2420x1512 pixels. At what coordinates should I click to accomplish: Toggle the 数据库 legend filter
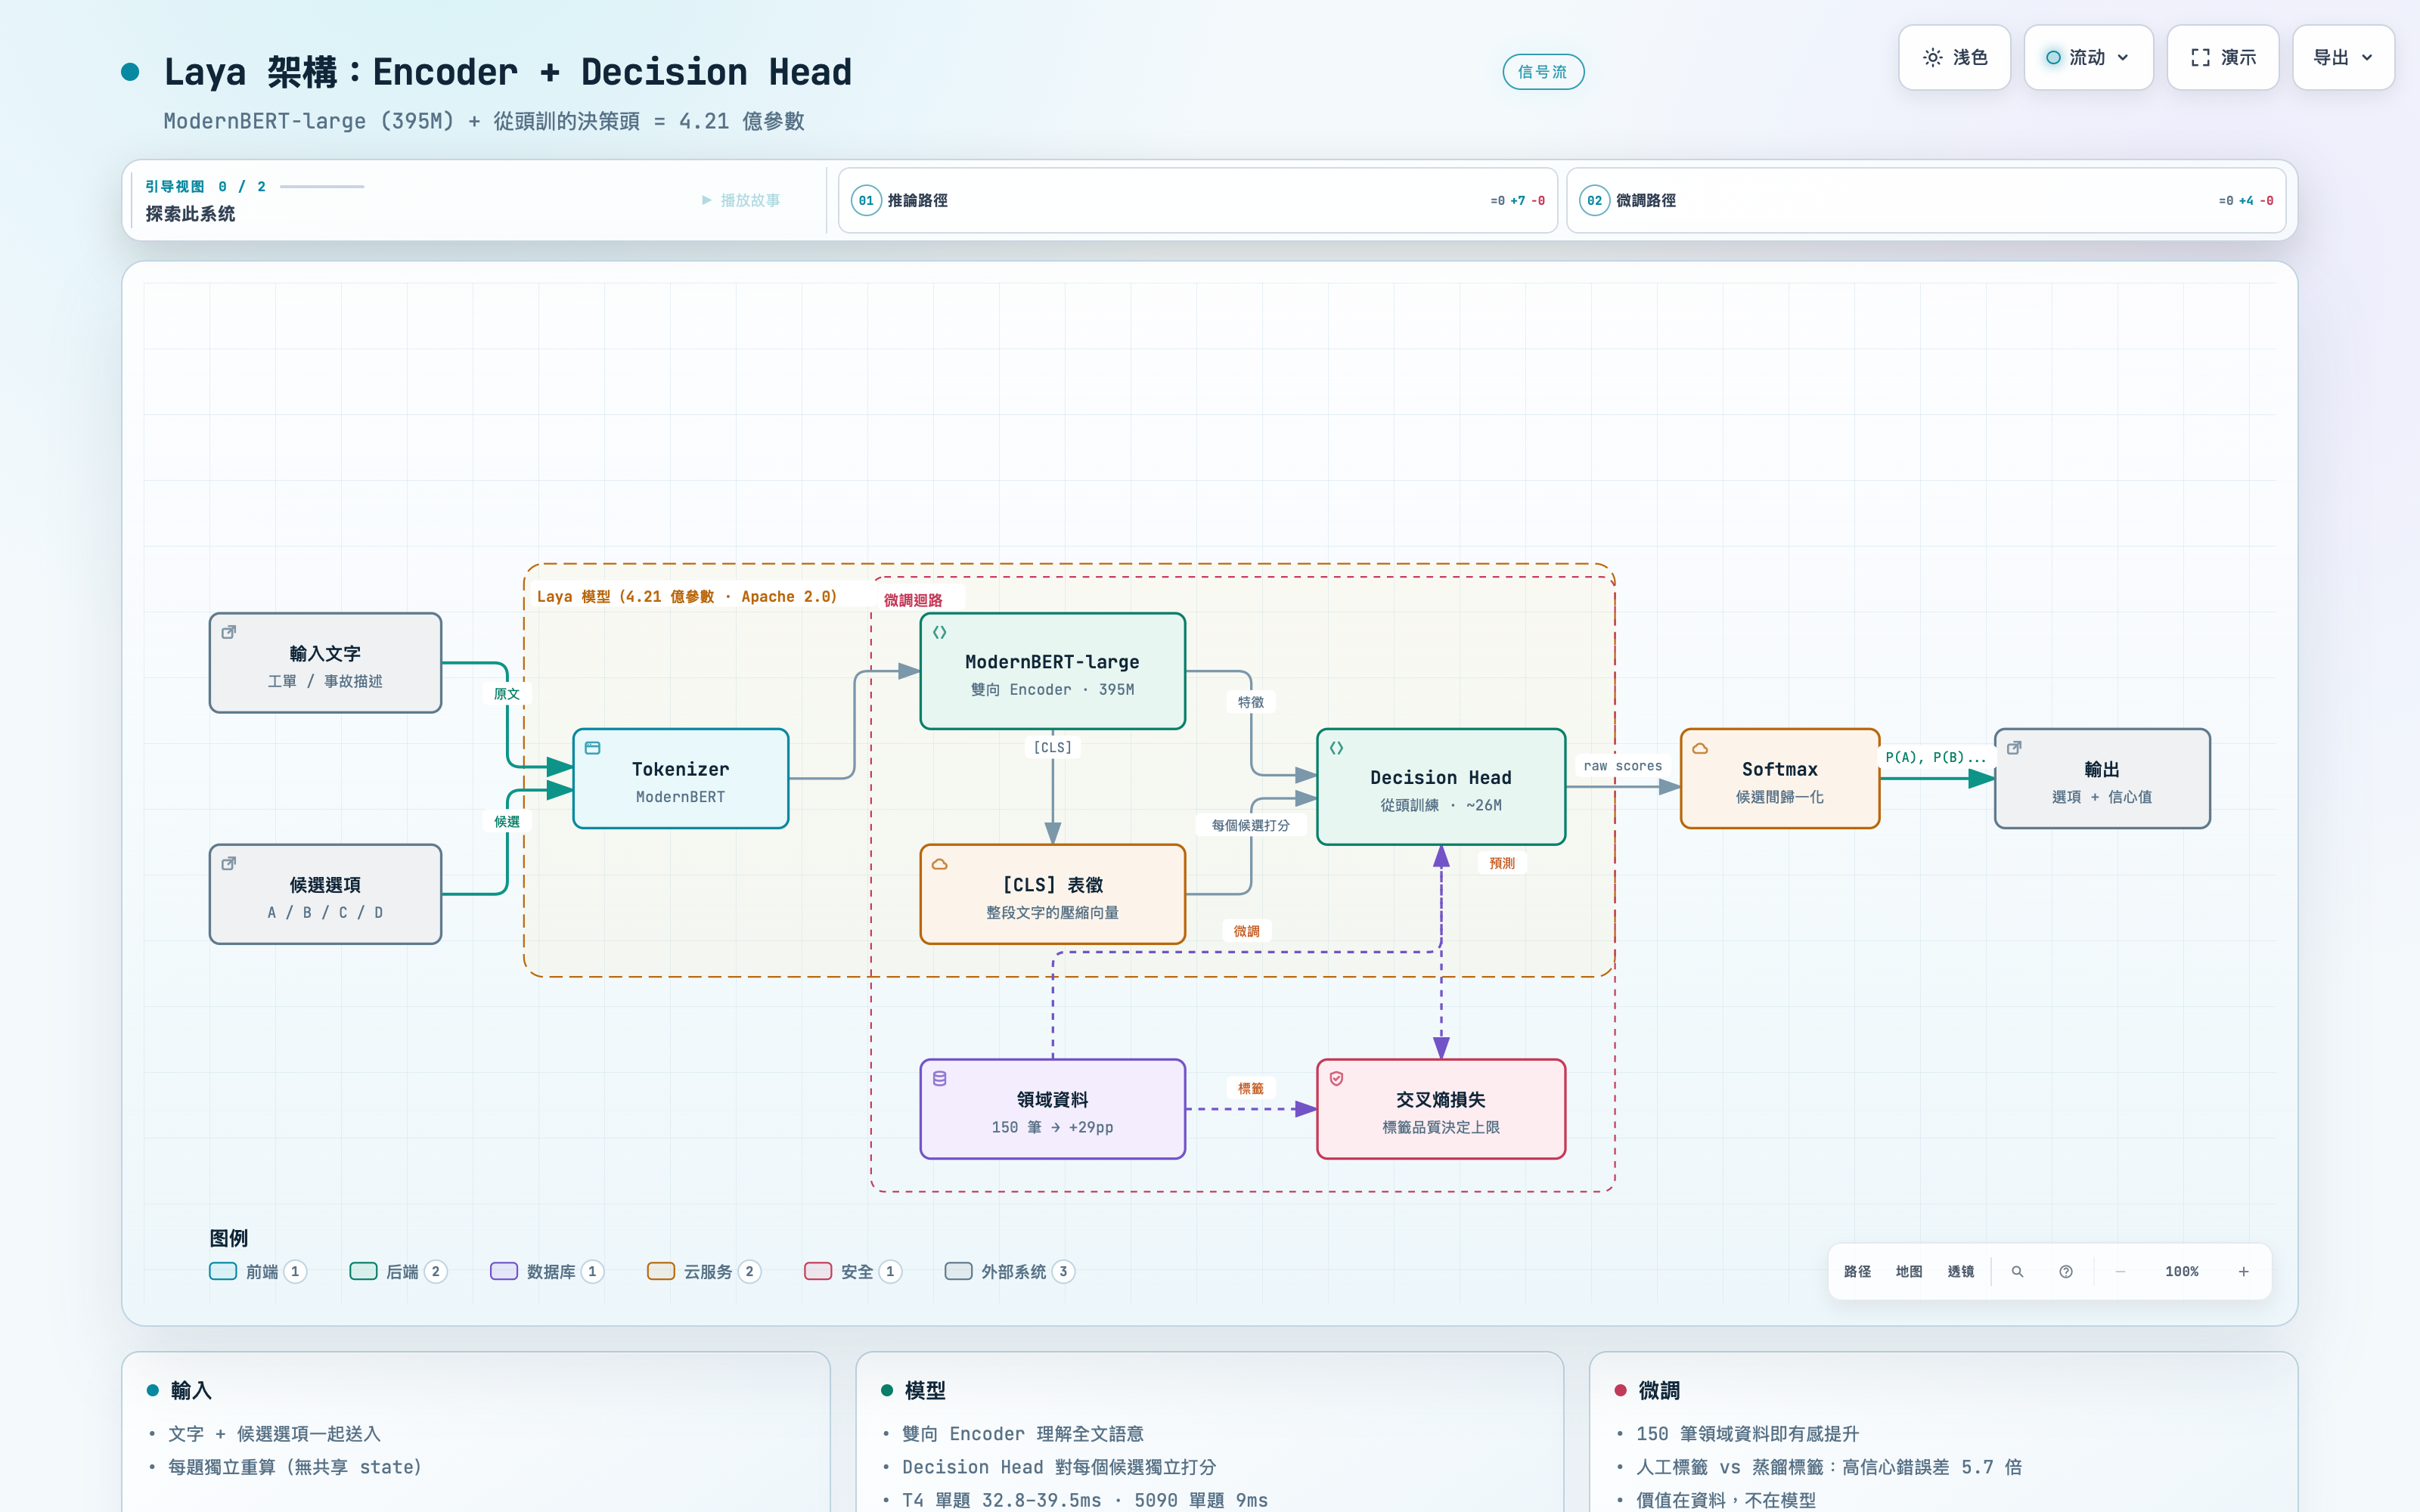[547, 1271]
